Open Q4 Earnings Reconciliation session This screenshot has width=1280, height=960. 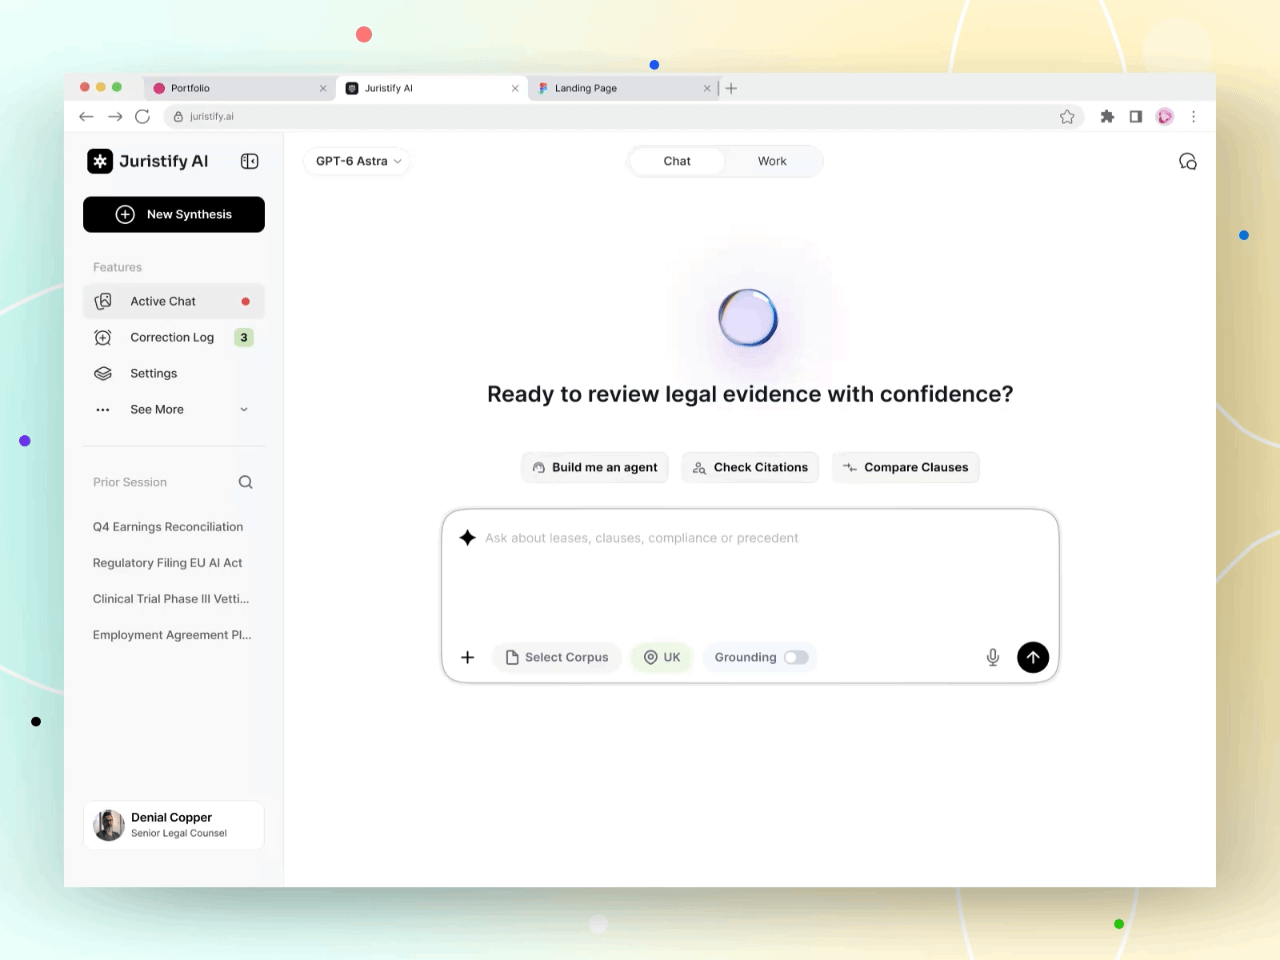[x=168, y=527]
